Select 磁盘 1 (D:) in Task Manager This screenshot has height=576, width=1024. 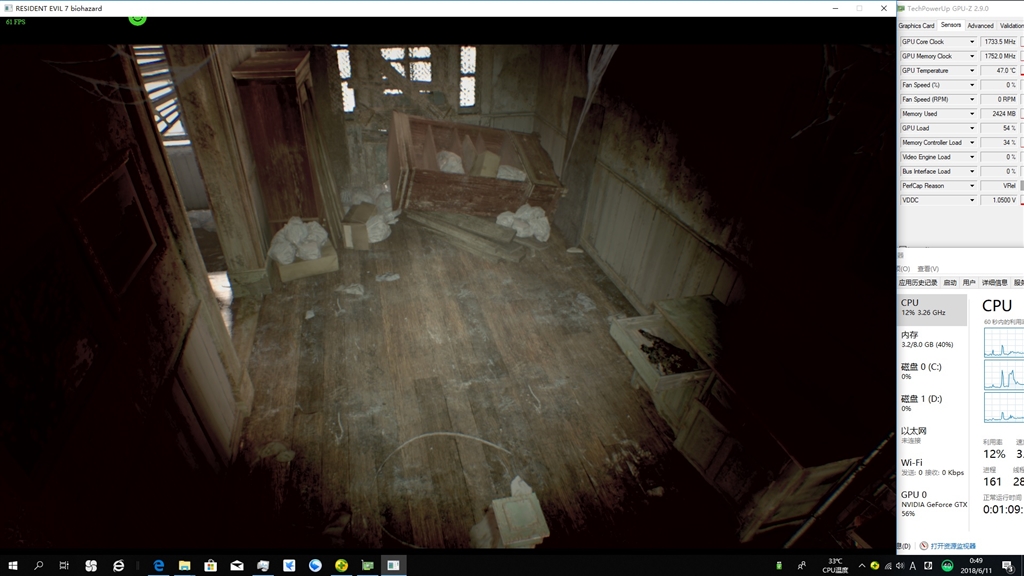(932, 404)
